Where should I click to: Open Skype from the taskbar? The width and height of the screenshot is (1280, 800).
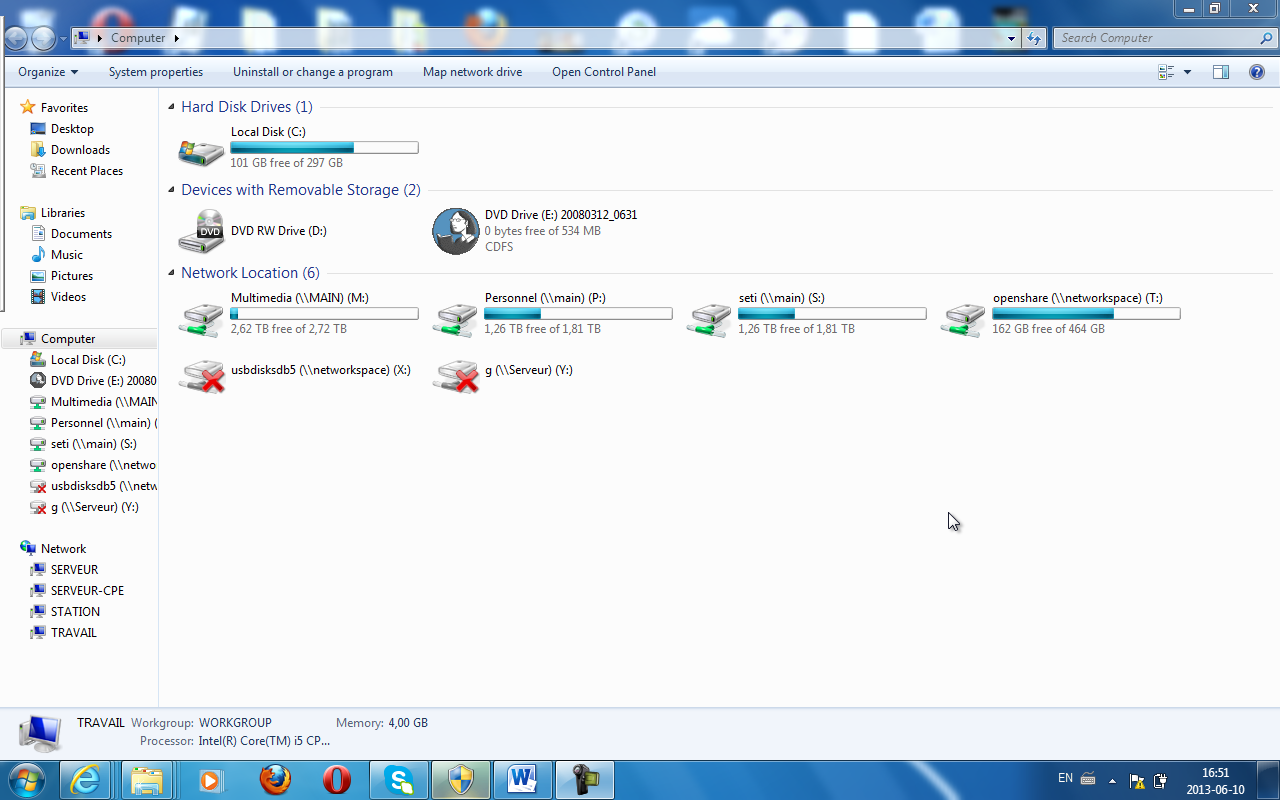pos(399,779)
